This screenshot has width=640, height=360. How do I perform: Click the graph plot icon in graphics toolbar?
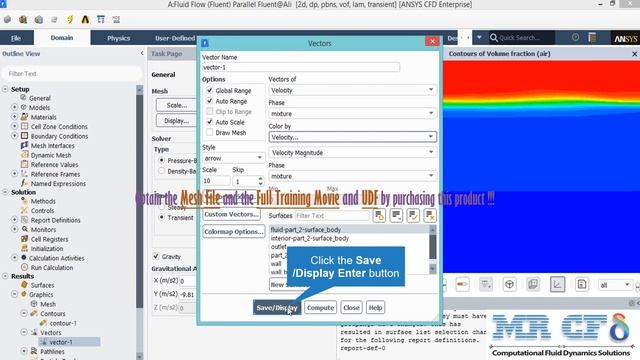click(558, 284)
